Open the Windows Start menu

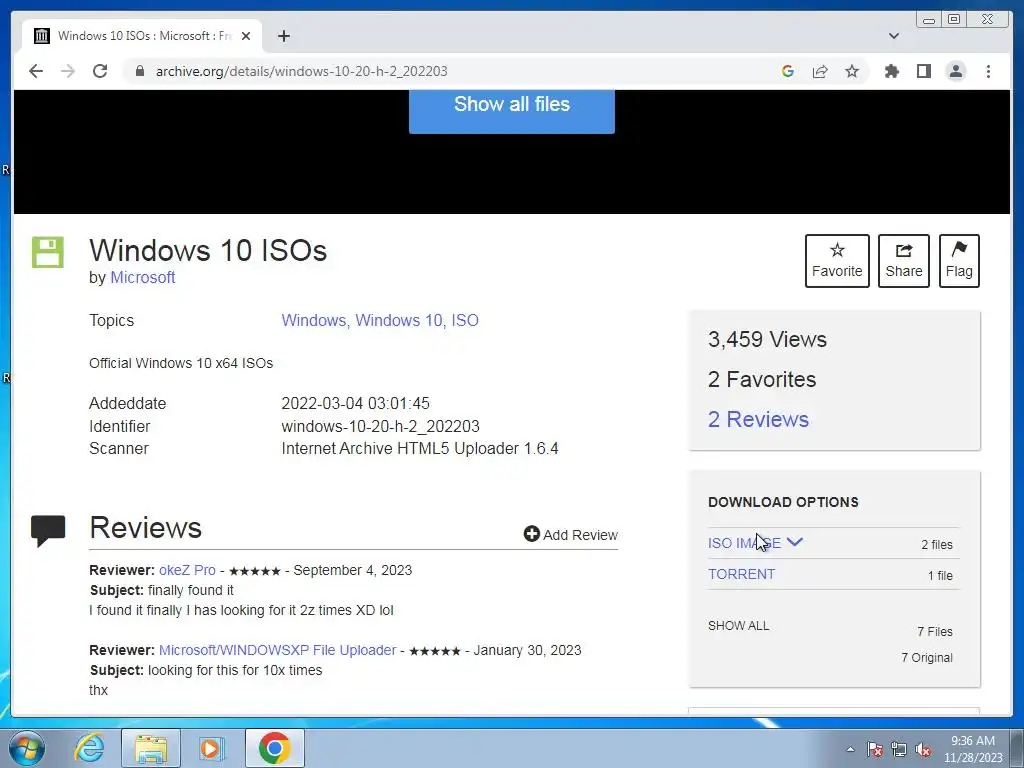(26, 748)
